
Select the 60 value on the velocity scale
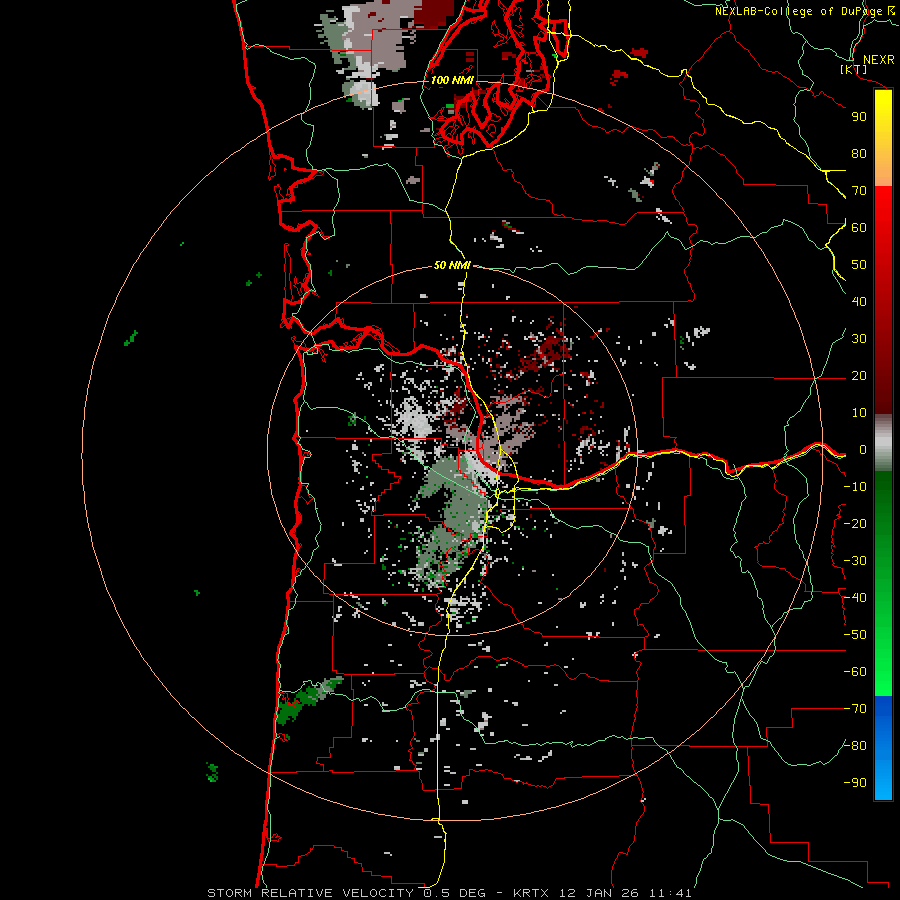(859, 228)
